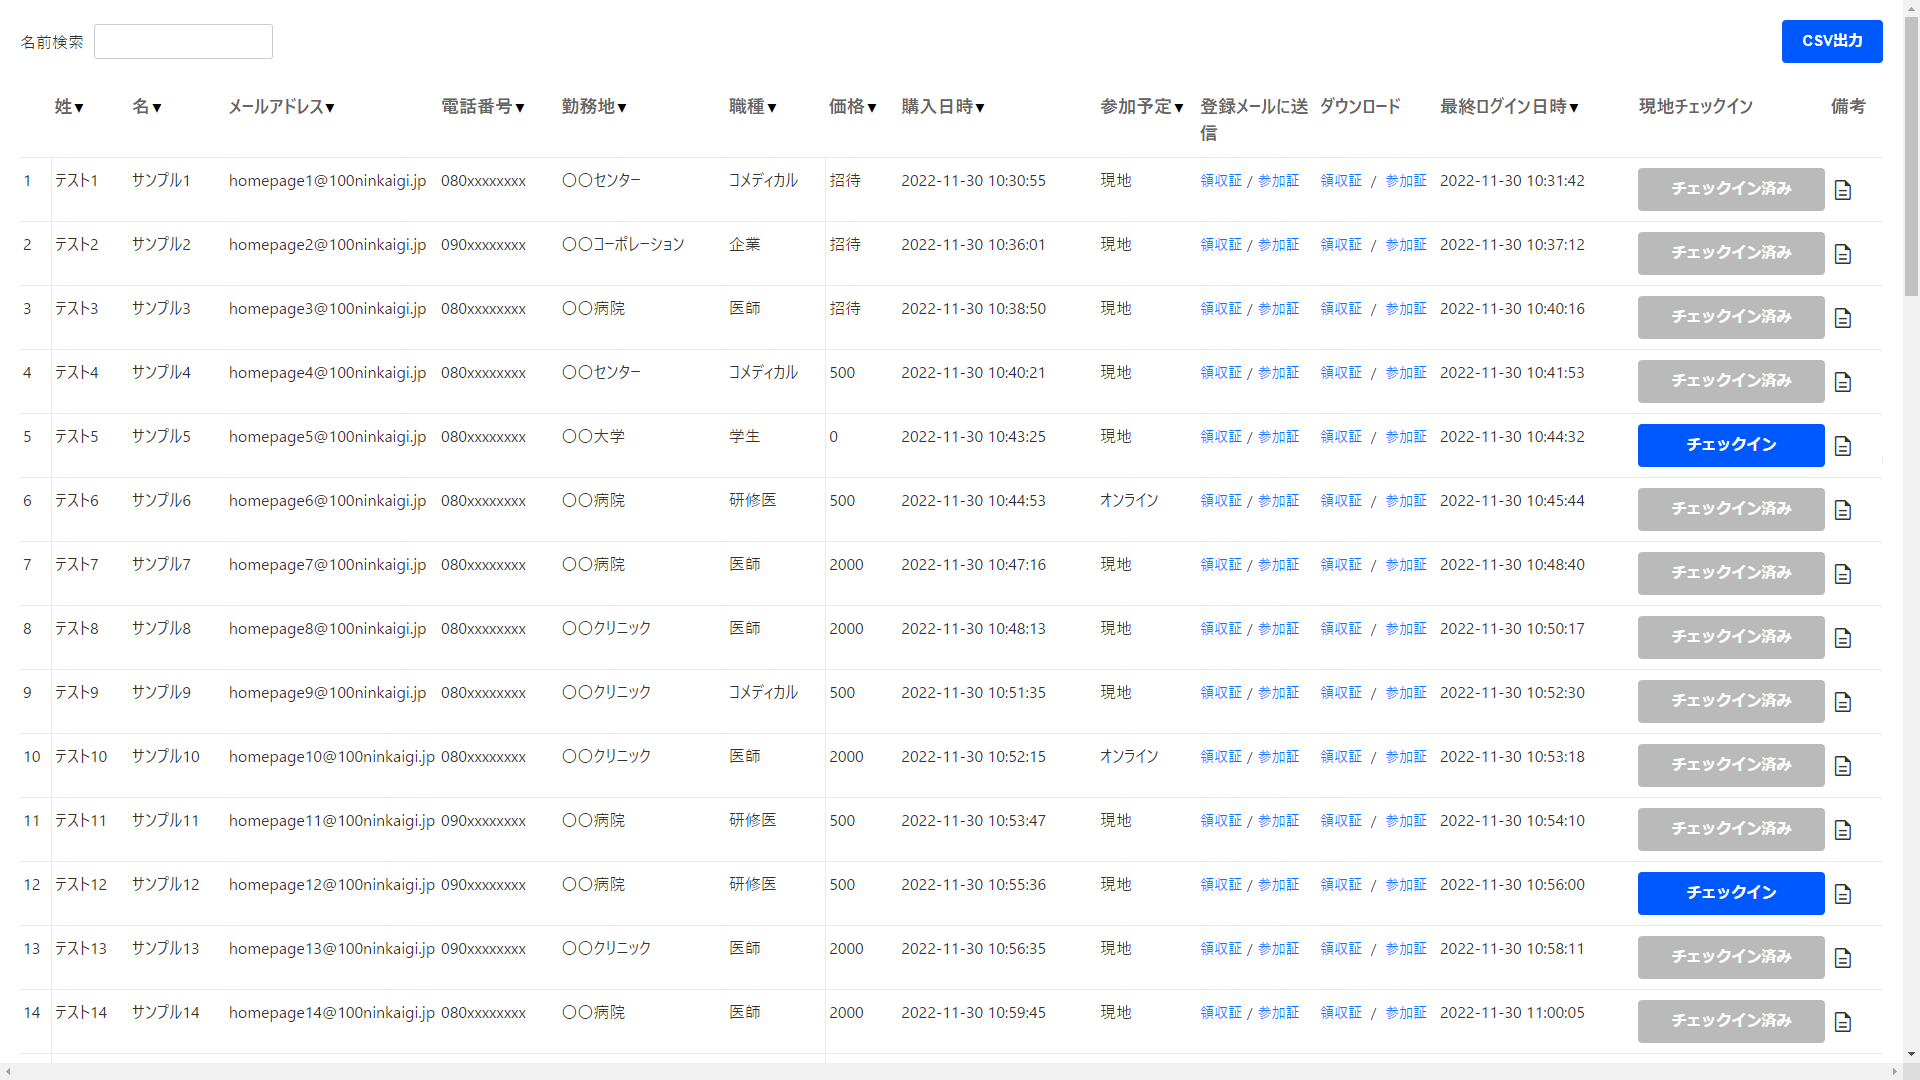This screenshot has height=1080, width=1920.
Task: Click the document icon in テスト9's row
Action: pos(1843,702)
